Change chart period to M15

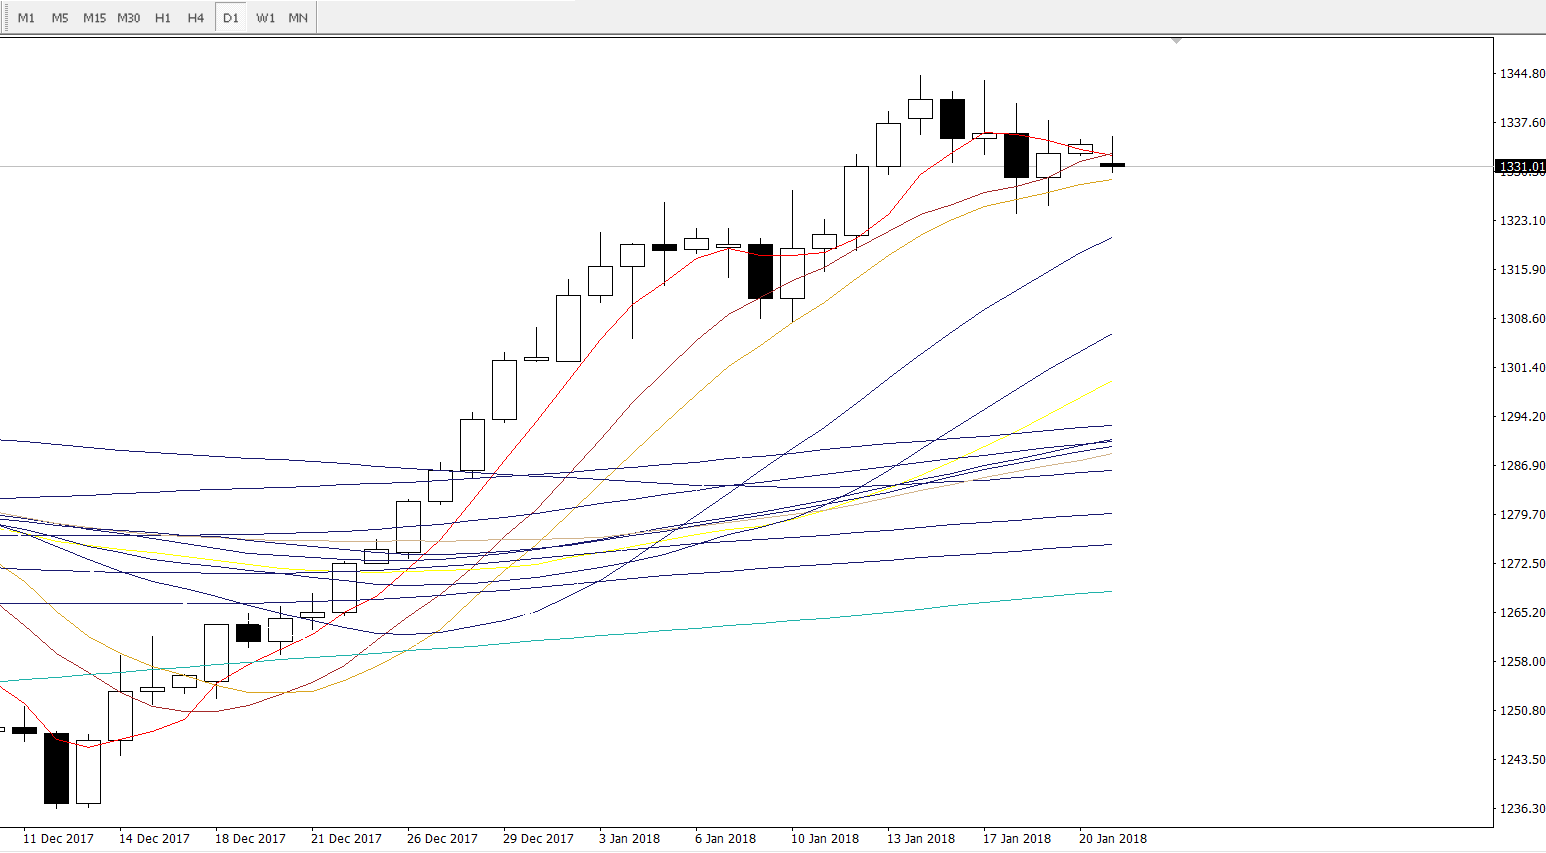tap(94, 18)
